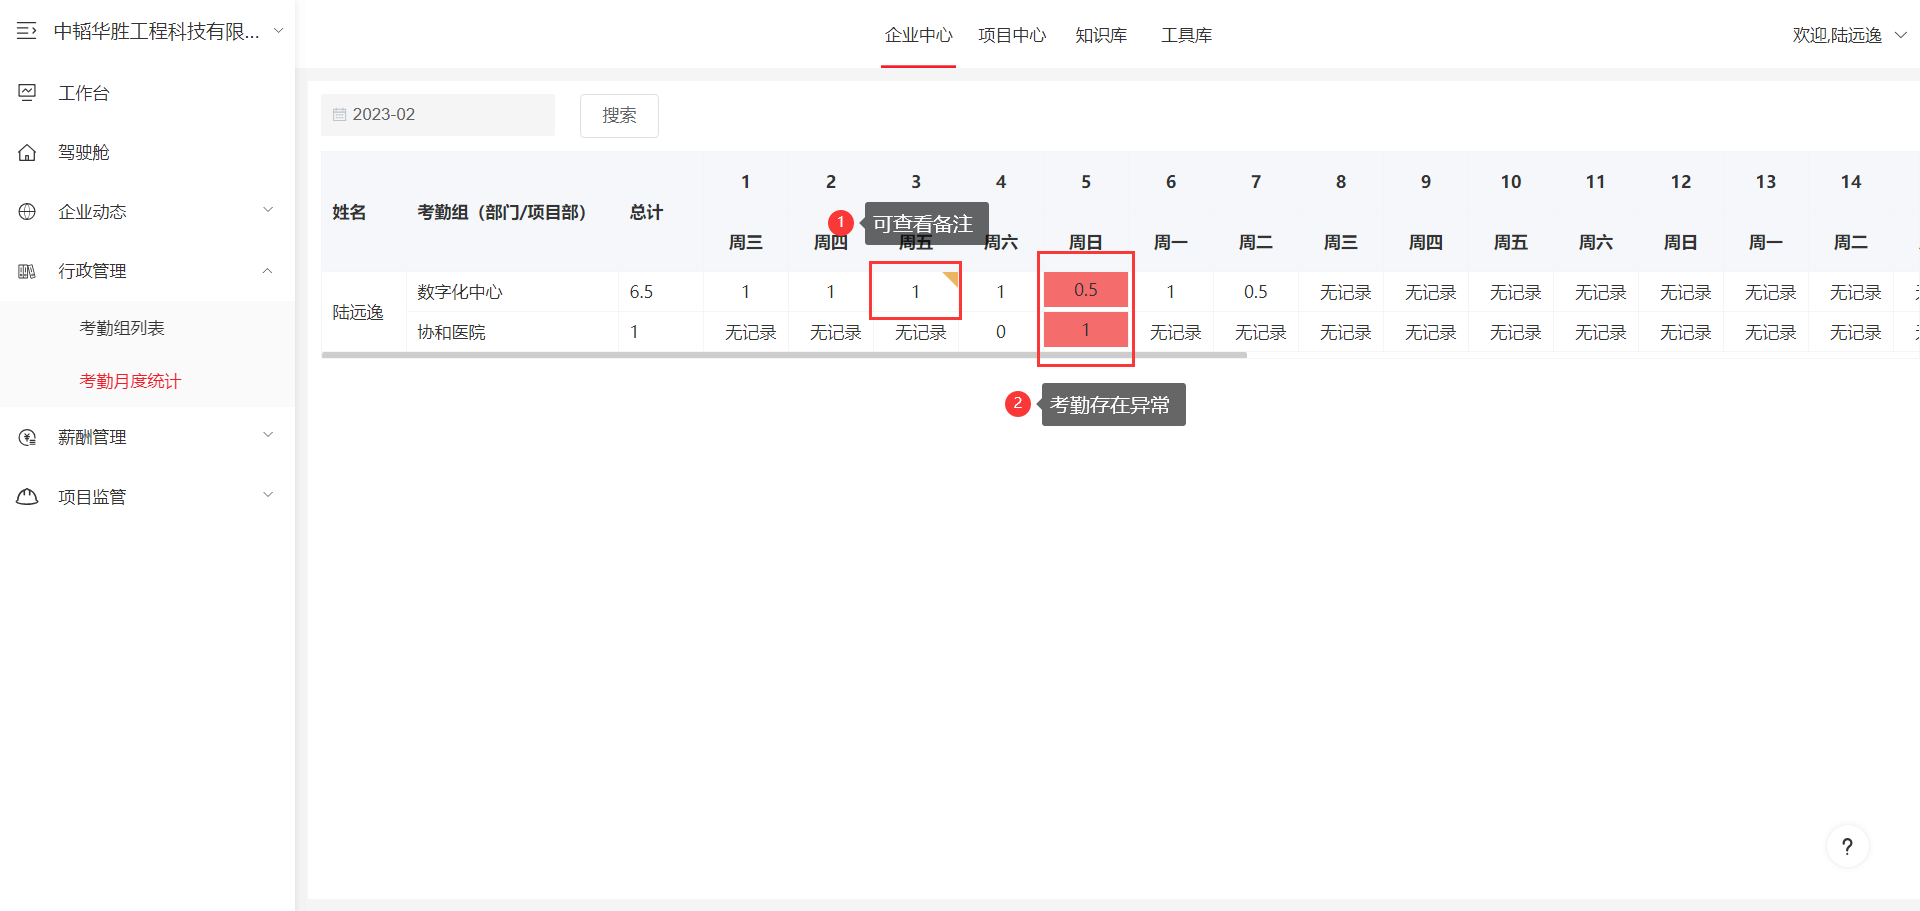This screenshot has height=911, width=1920.
Task: Click the 6.5 total cell
Action: click(660, 292)
